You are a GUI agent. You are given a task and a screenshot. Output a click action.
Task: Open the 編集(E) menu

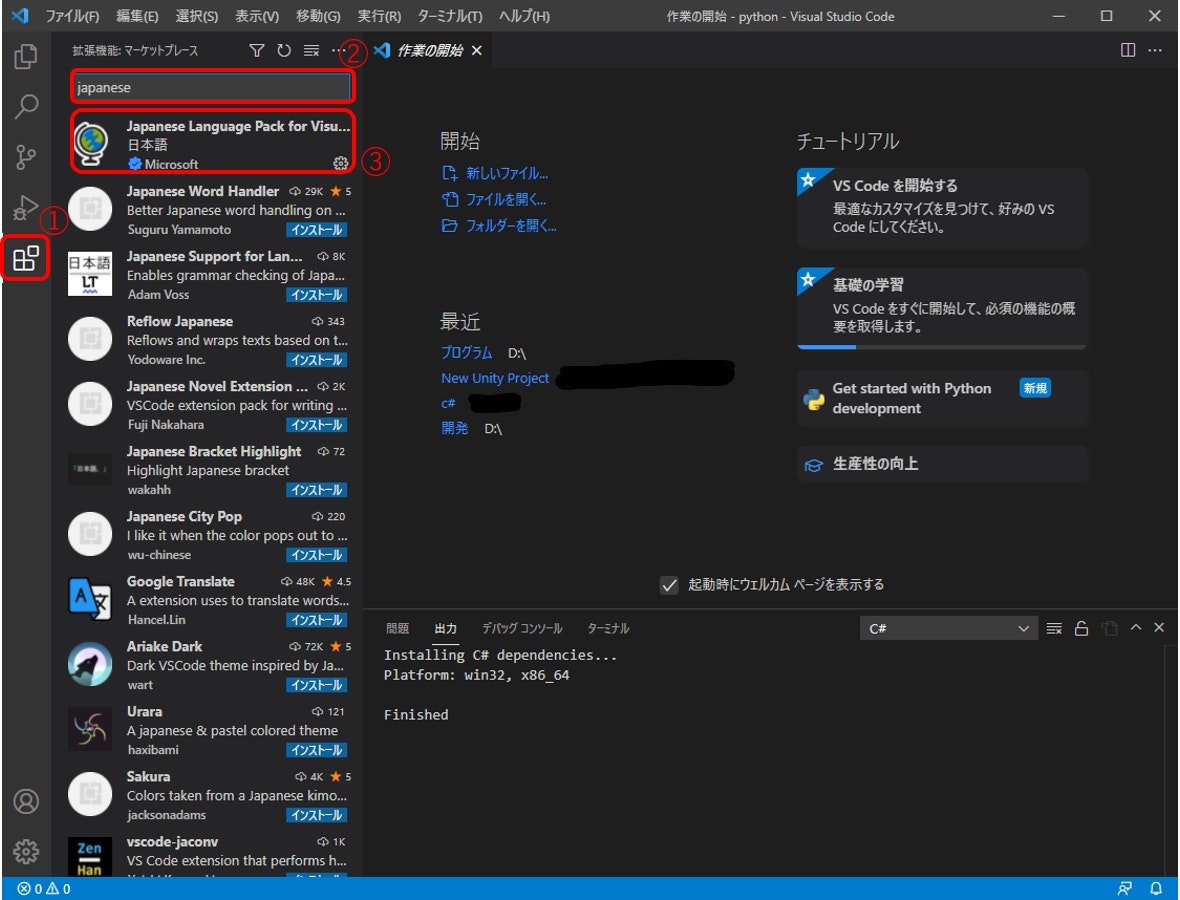pyautogui.click(x=137, y=16)
